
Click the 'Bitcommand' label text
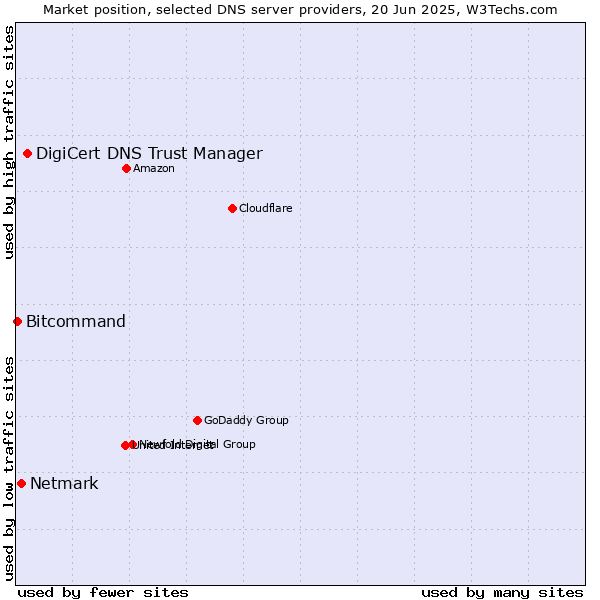click(x=76, y=321)
